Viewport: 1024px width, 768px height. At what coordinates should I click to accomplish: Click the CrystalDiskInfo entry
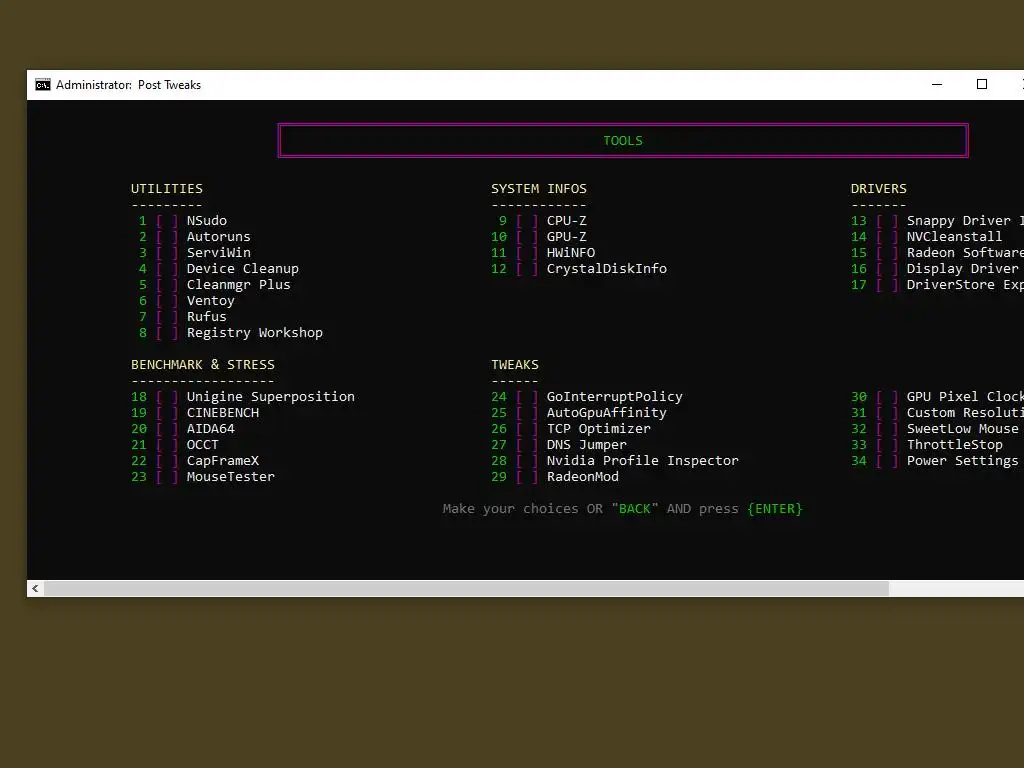coord(607,268)
